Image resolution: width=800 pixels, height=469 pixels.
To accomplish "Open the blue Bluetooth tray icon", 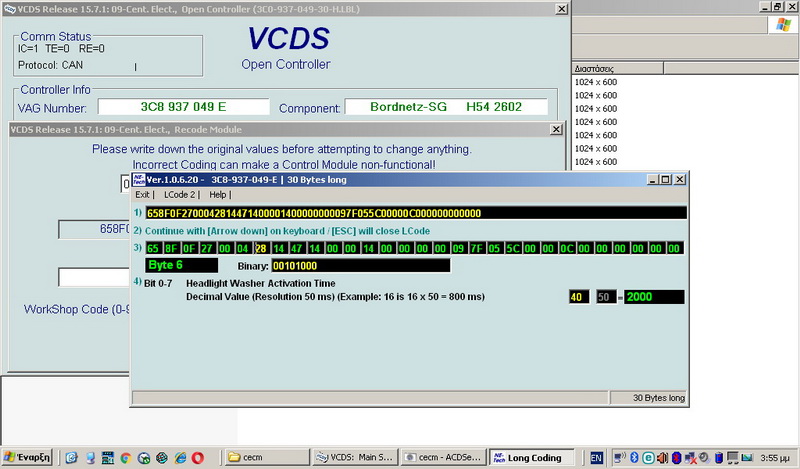I will 635,457.
